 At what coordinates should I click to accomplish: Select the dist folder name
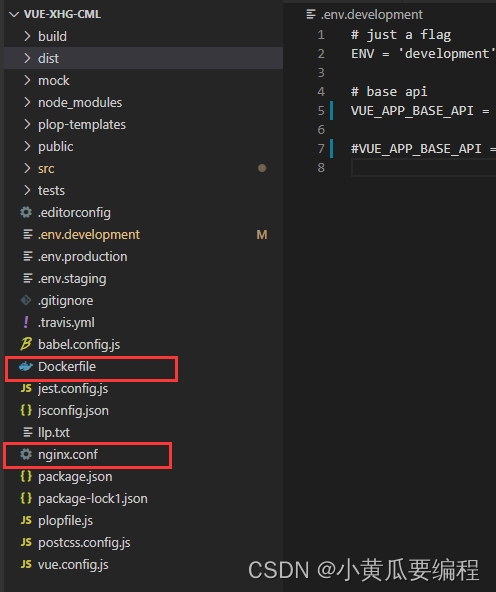coord(48,59)
